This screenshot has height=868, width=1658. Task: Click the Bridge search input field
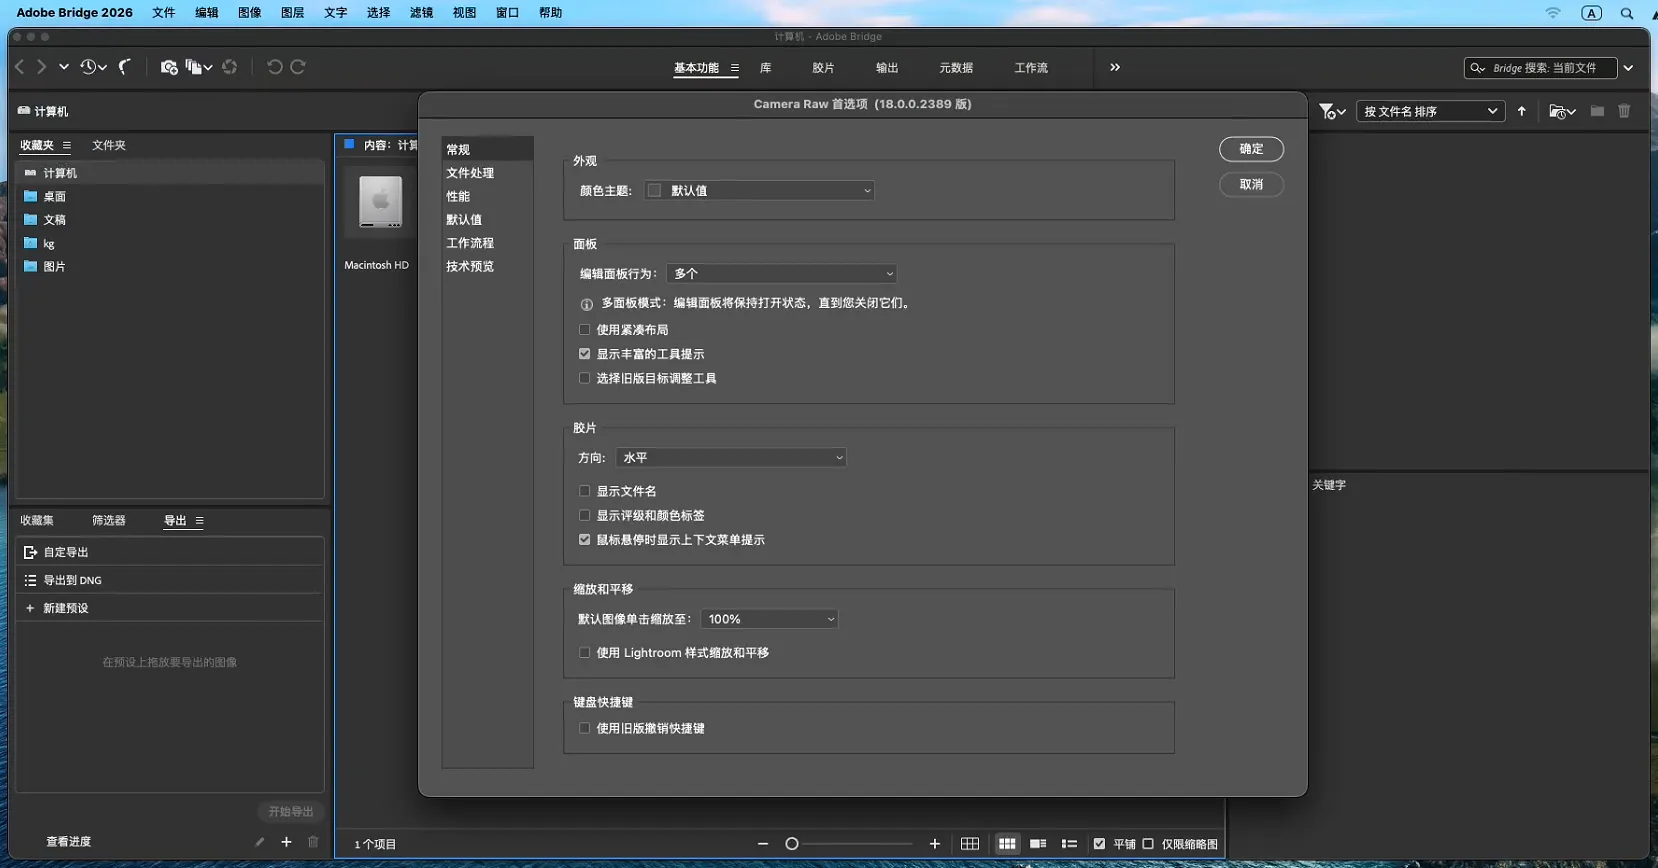click(1550, 68)
